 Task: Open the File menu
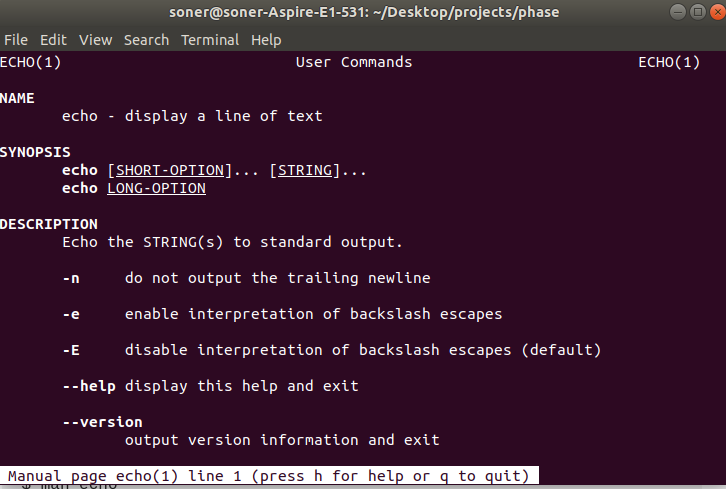tap(15, 40)
